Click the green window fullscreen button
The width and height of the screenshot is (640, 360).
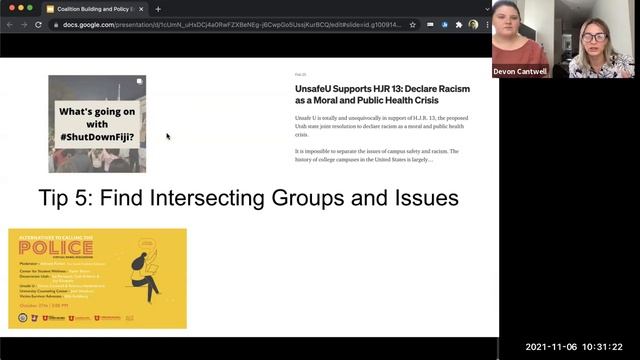click(30, 8)
